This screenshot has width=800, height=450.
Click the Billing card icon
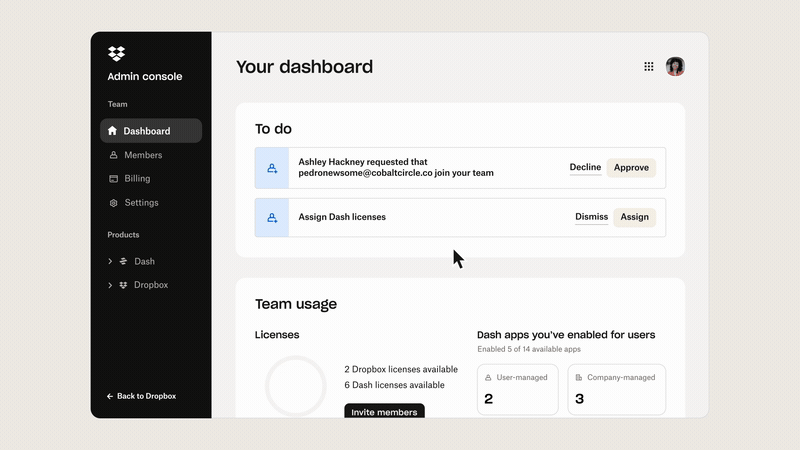pyautogui.click(x=113, y=179)
